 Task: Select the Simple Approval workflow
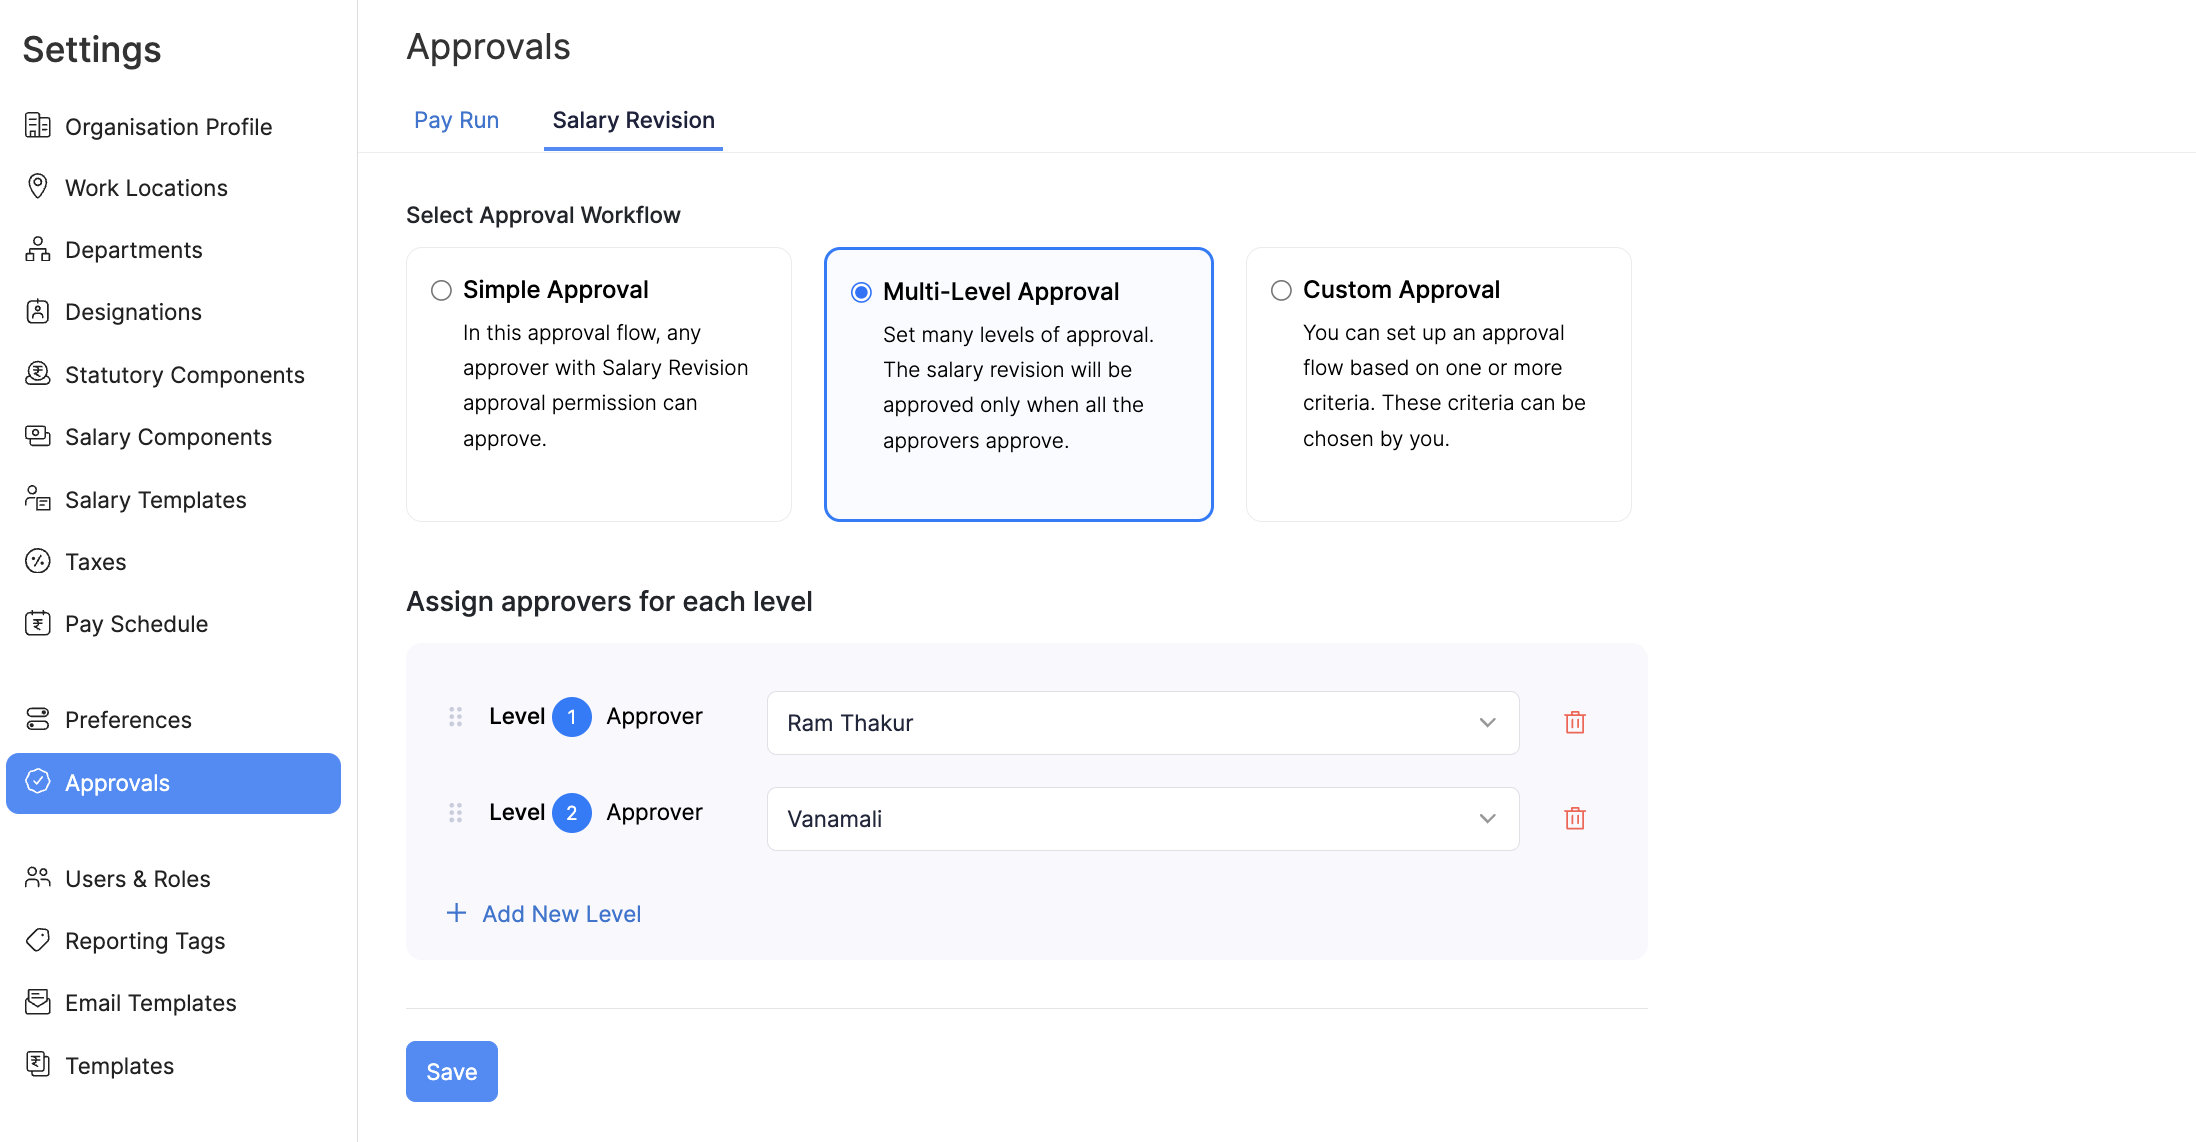441,290
